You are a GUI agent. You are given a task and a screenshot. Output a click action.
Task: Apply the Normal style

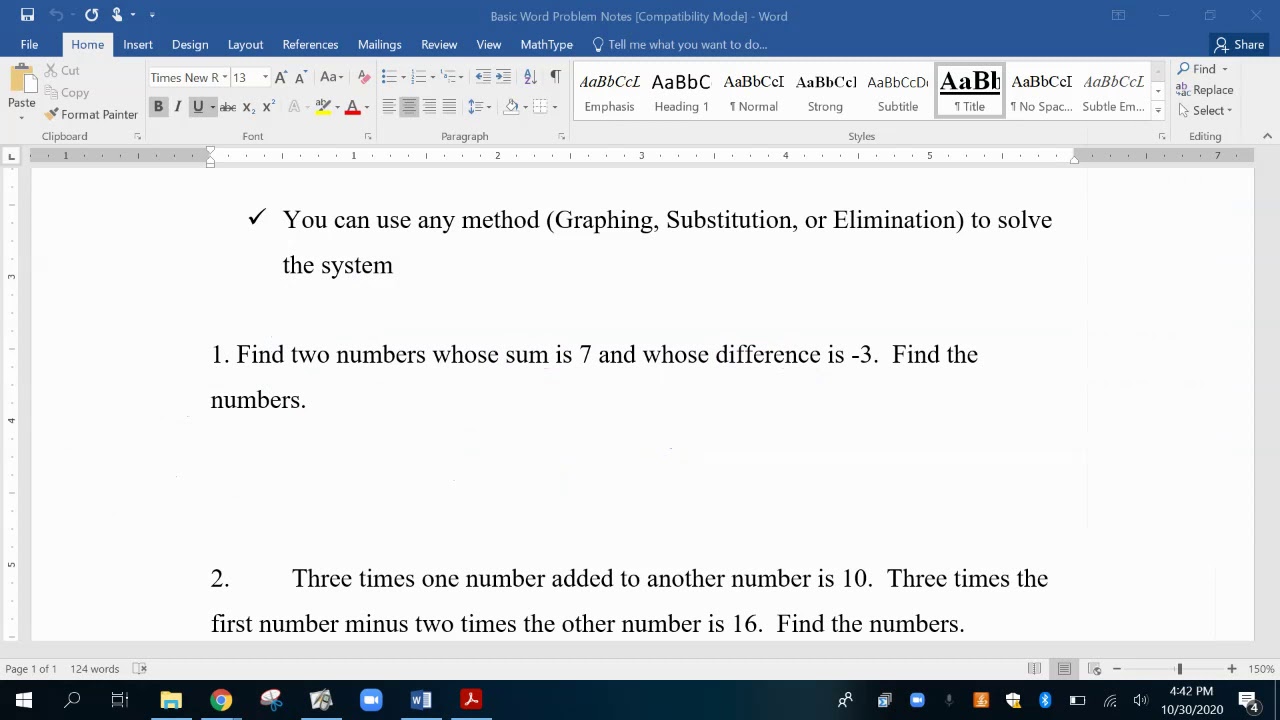click(753, 92)
